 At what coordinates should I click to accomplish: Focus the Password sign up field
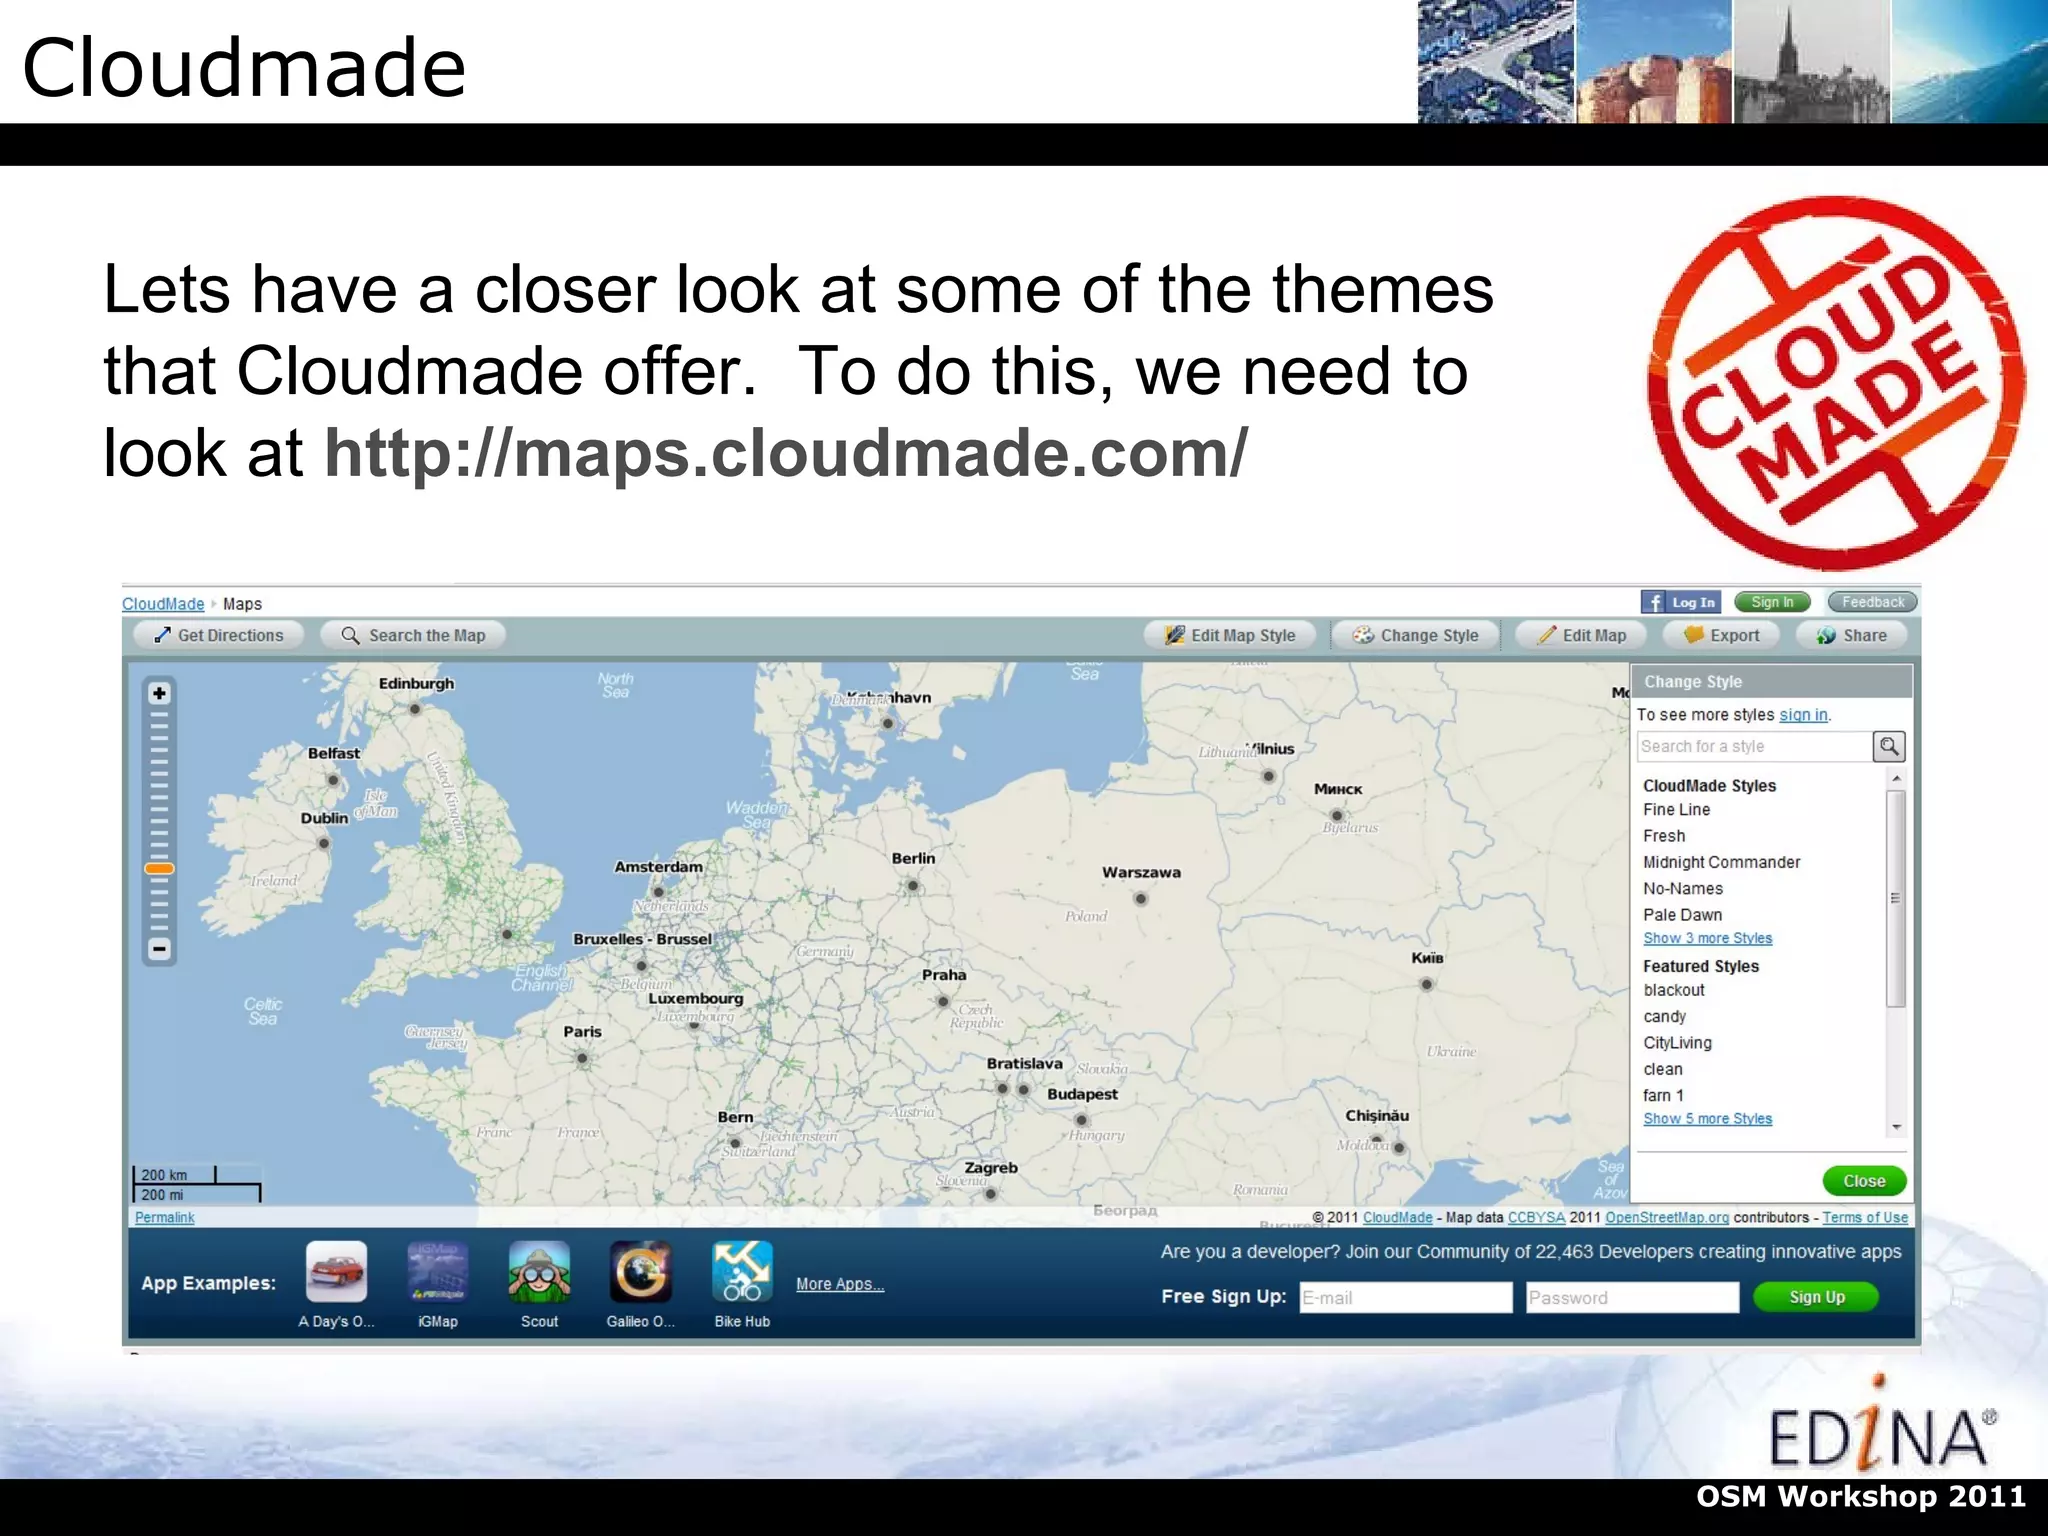[1633, 1298]
